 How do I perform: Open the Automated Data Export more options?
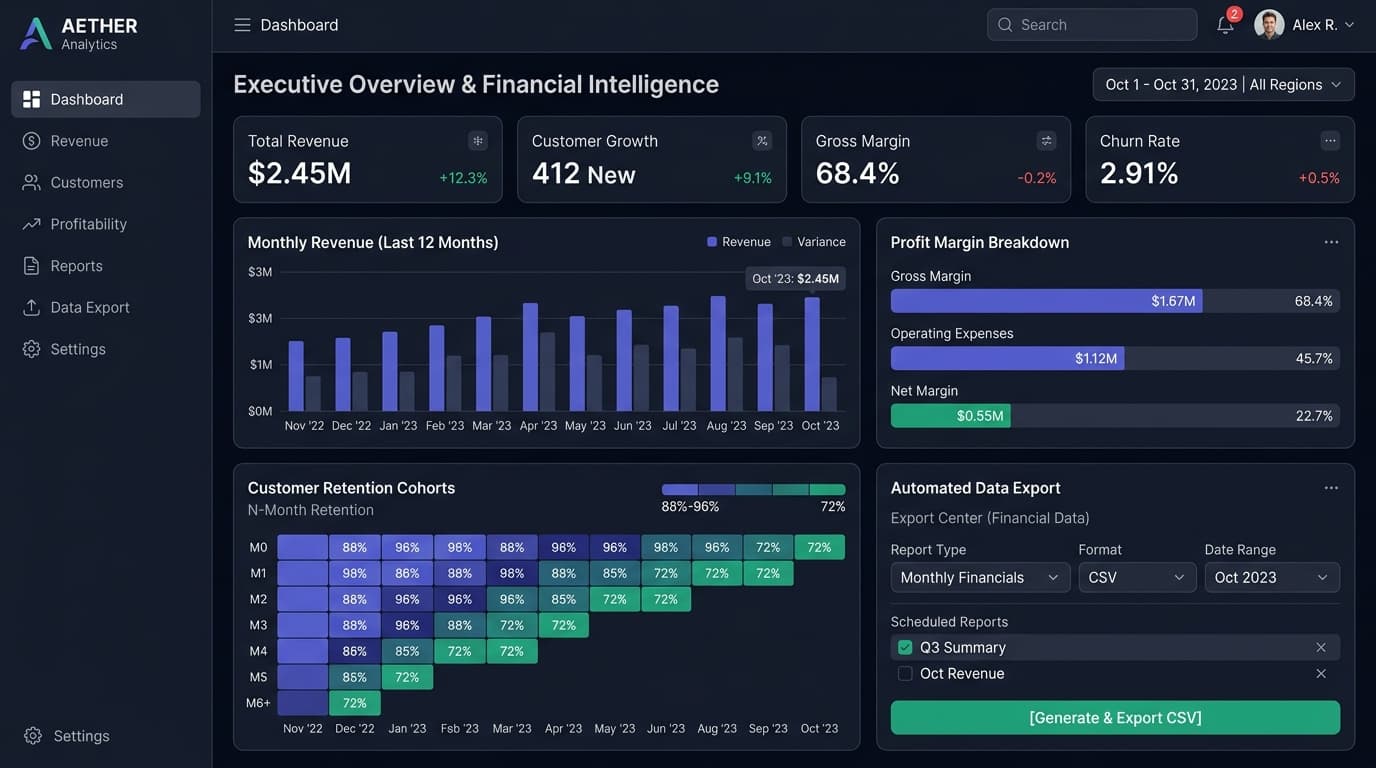(x=1331, y=488)
